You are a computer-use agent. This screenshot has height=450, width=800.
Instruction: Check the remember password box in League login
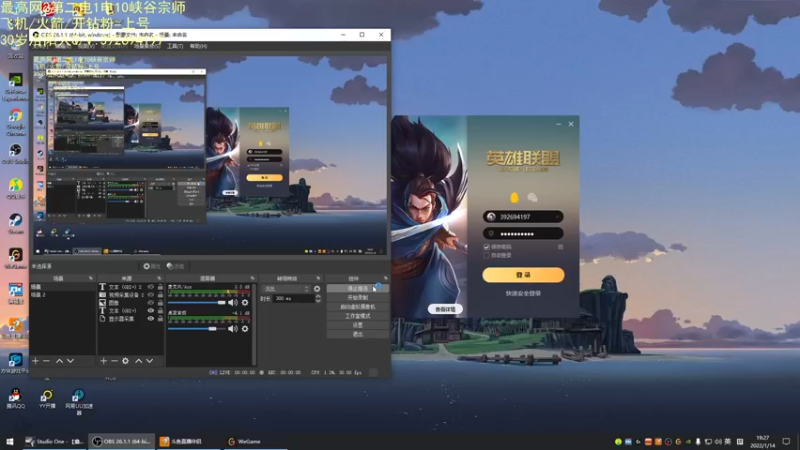486,247
